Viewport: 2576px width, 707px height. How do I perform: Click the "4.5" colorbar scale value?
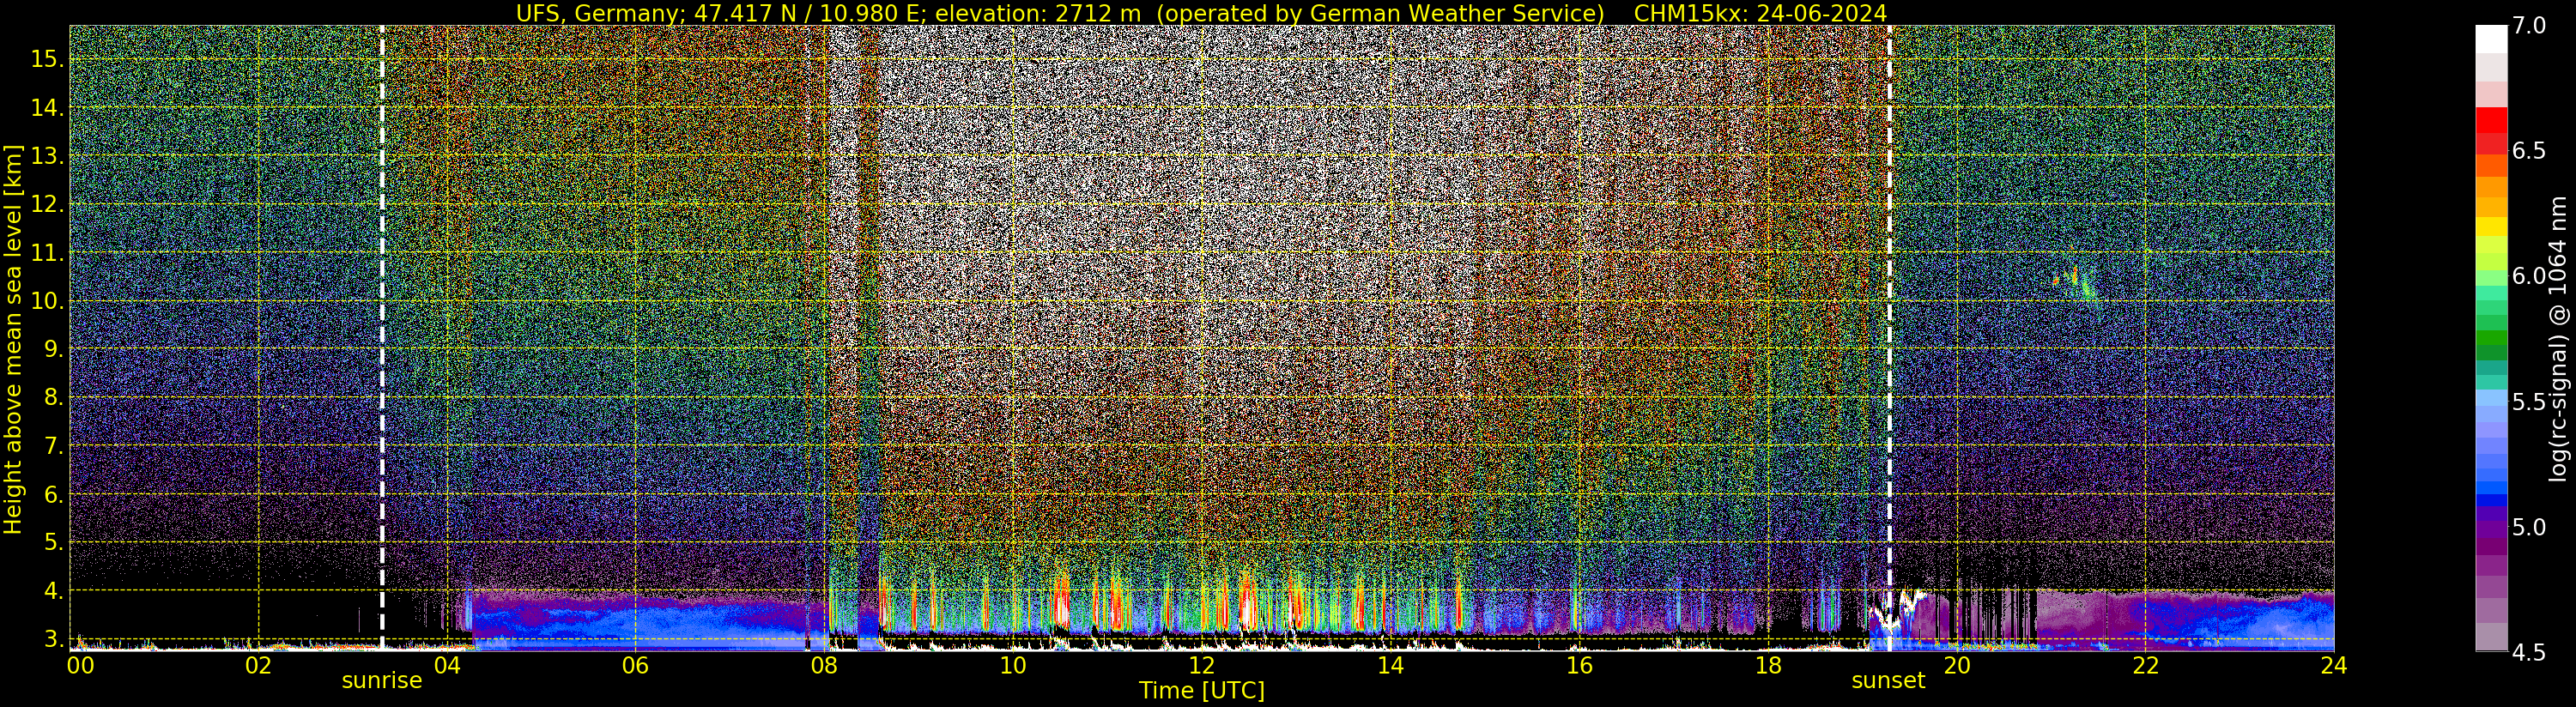pyautogui.click(x=2529, y=652)
